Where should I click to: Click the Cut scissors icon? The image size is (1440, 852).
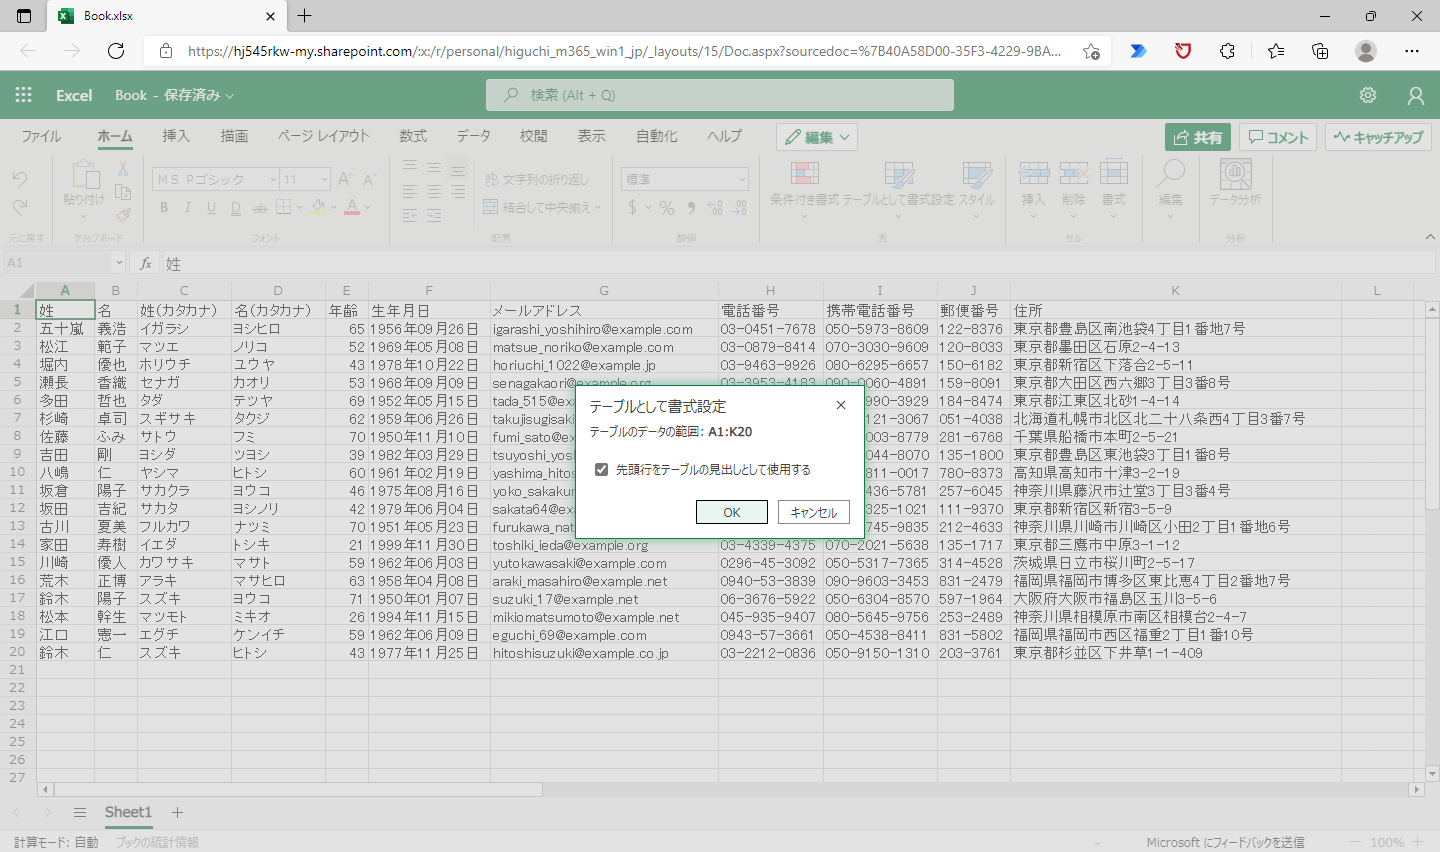pos(123,169)
